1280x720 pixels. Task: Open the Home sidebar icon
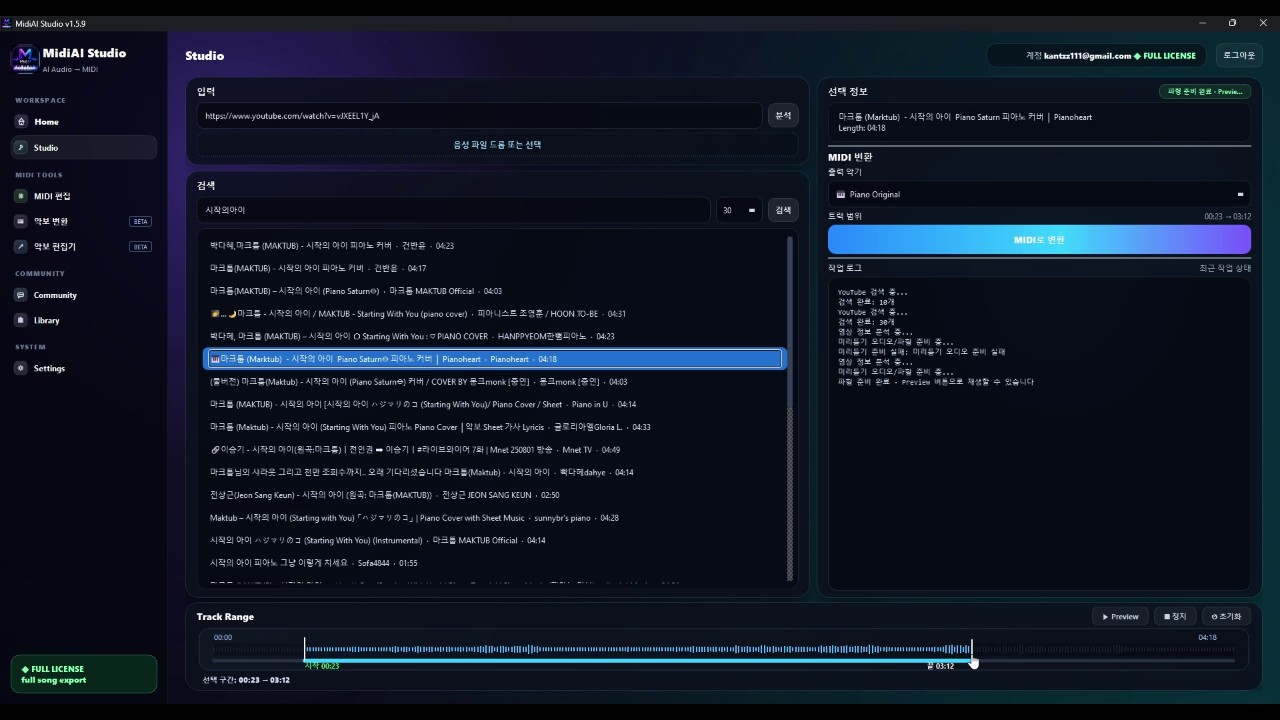pyautogui.click(x=21, y=122)
